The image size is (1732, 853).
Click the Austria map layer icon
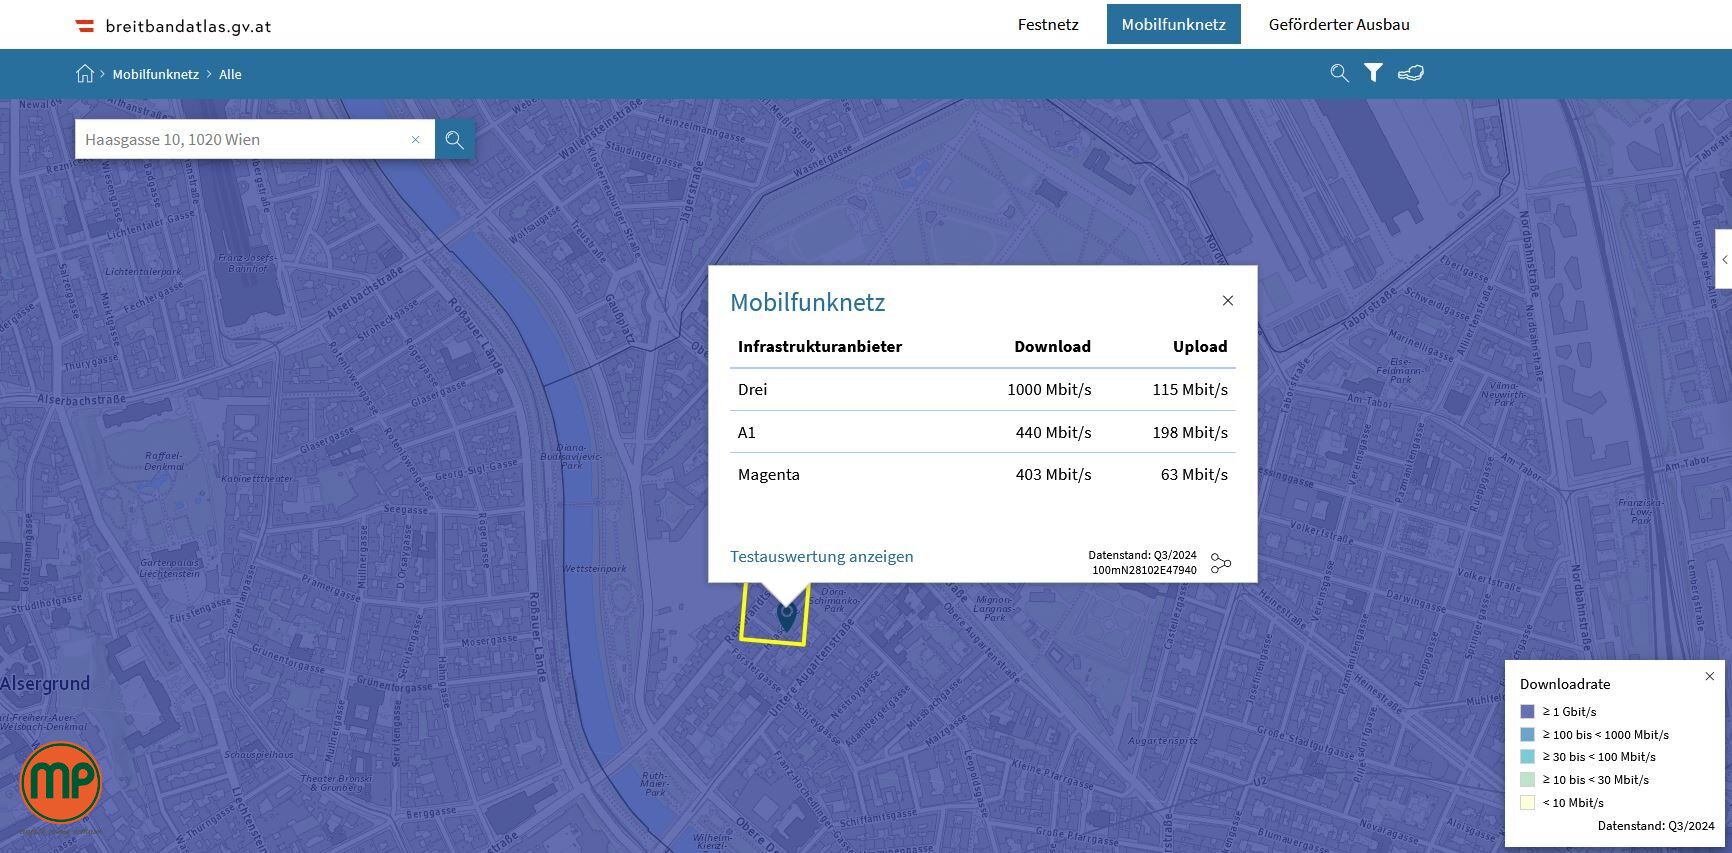point(1410,73)
